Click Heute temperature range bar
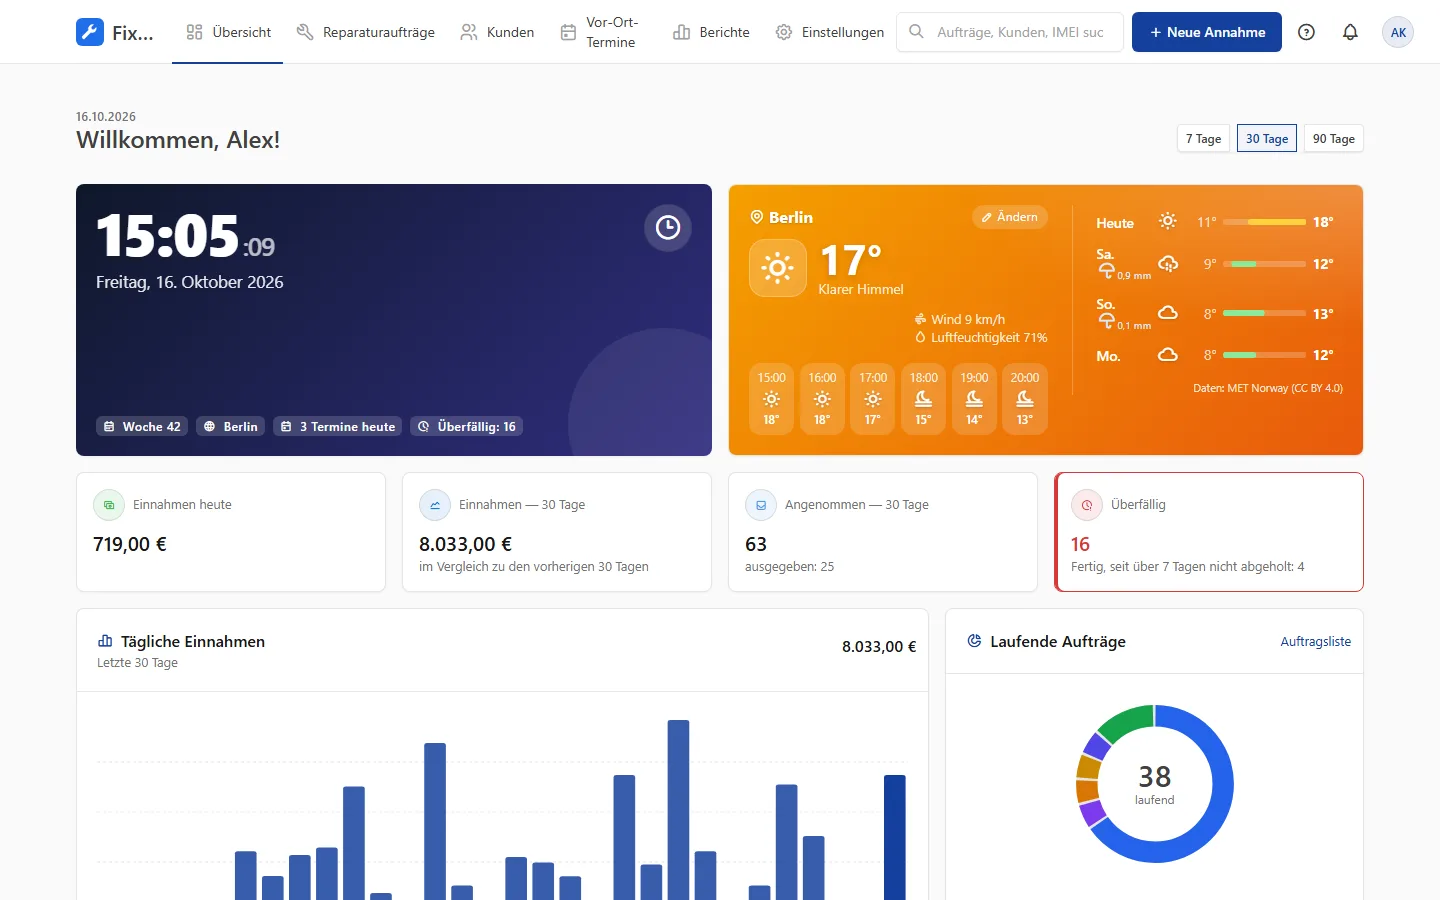 (1265, 222)
